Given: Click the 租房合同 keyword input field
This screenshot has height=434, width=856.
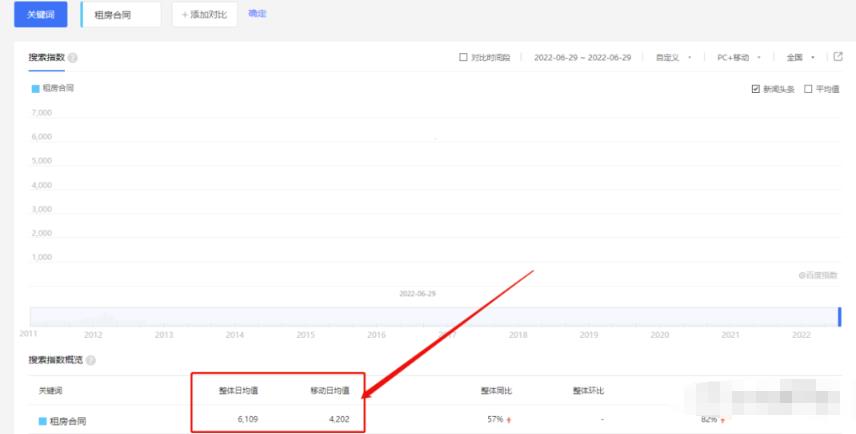Looking at the screenshot, I should 121,15.
